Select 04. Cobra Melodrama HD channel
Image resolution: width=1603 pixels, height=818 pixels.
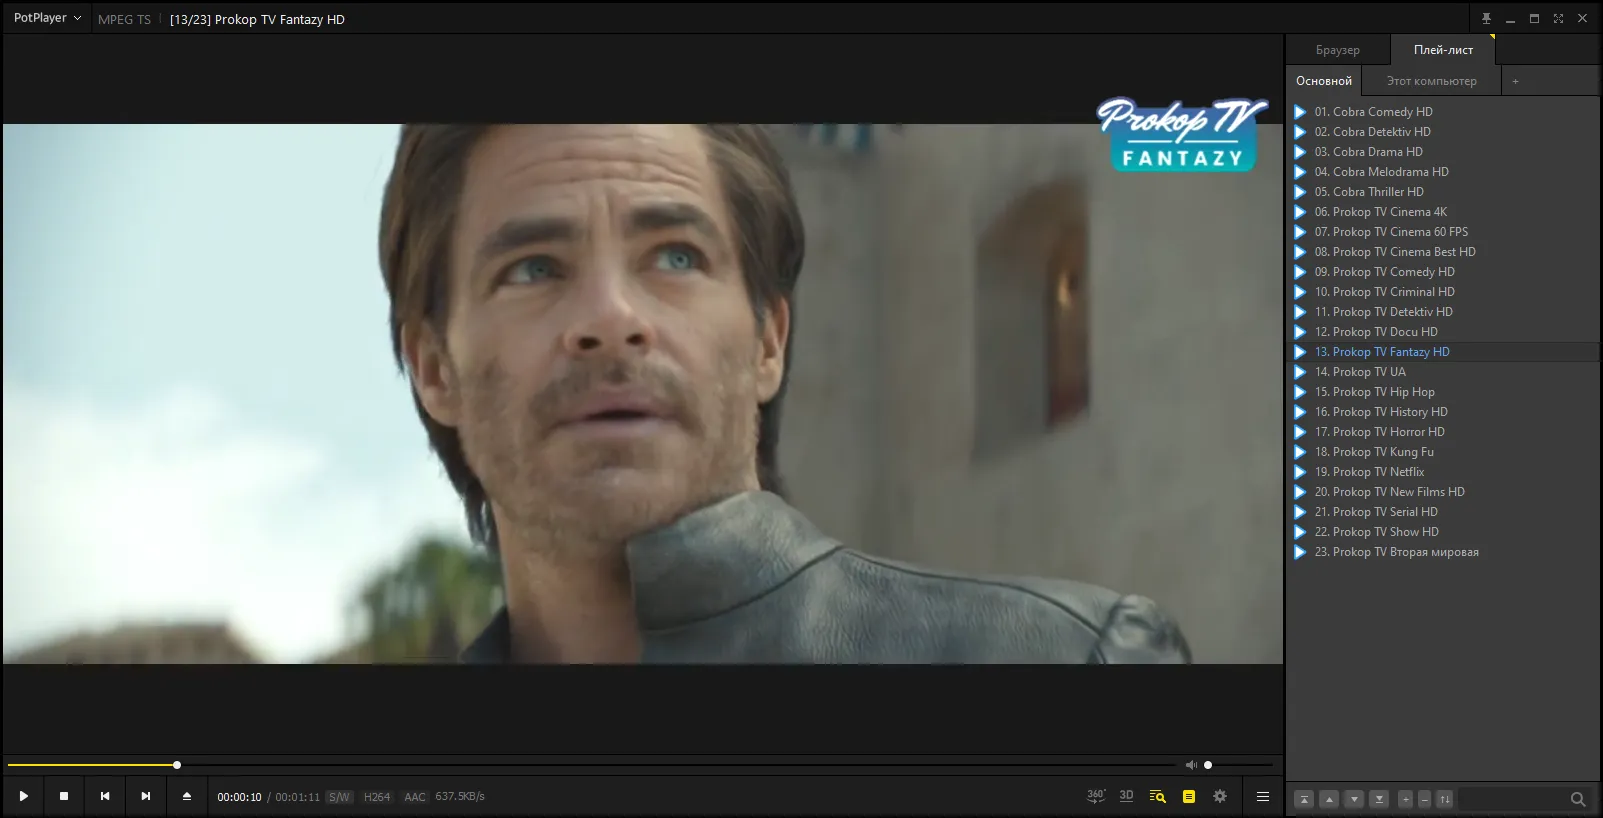(x=1443, y=172)
